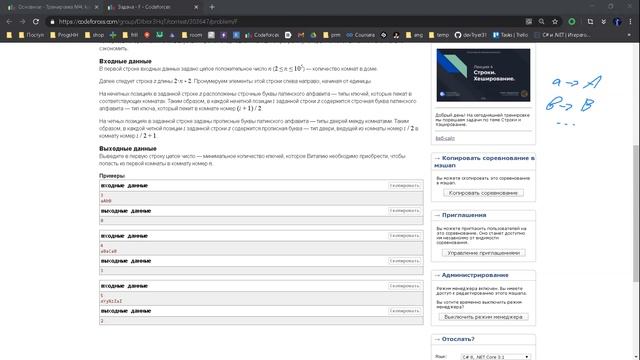Copy the third example's output data
640x360 pixels.
[x=404, y=311]
